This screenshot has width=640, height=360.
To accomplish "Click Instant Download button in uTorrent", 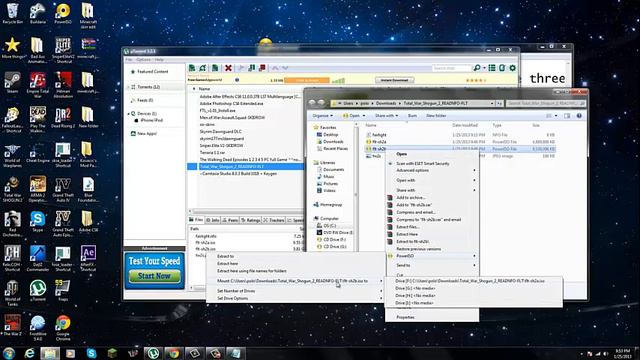I will [x=394, y=80].
